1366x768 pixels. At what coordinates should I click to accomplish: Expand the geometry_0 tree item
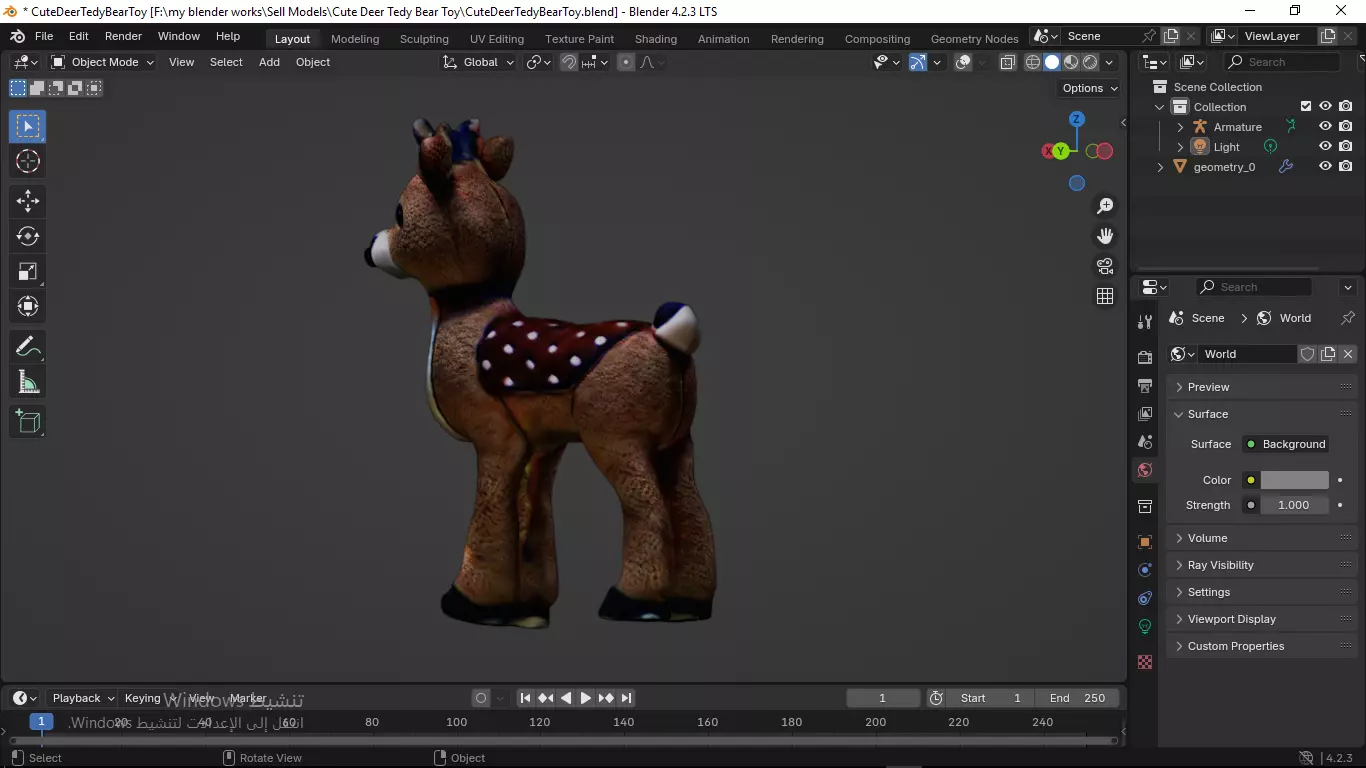coord(1160,167)
